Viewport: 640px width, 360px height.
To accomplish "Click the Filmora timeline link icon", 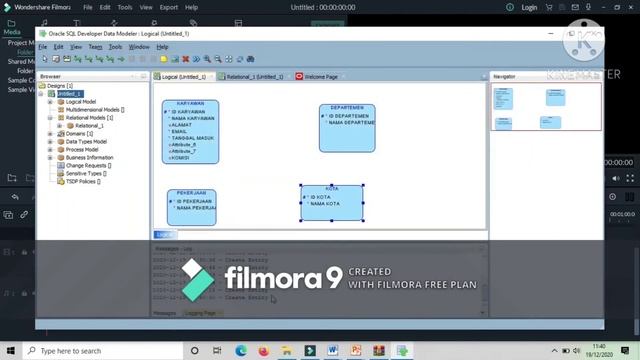I will click(24, 214).
